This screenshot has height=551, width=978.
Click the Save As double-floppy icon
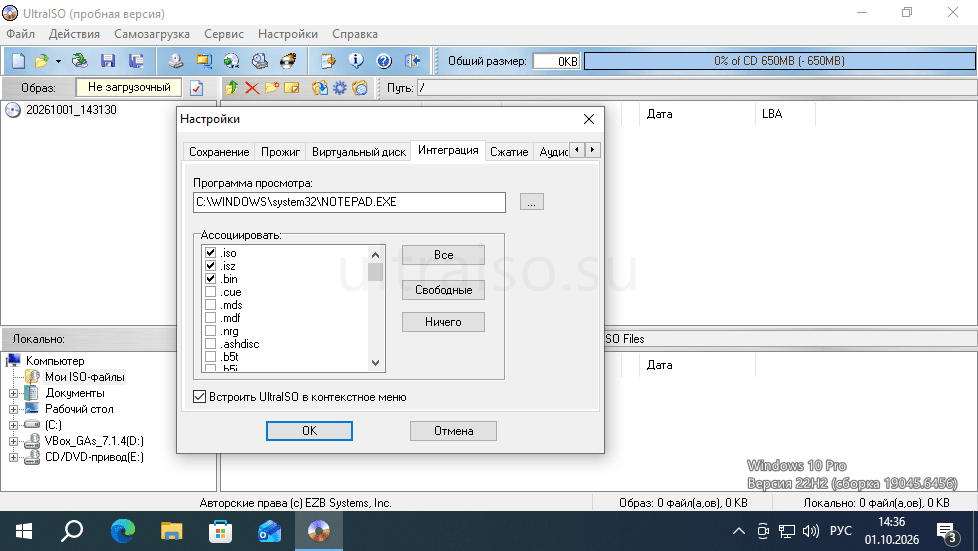136,61
